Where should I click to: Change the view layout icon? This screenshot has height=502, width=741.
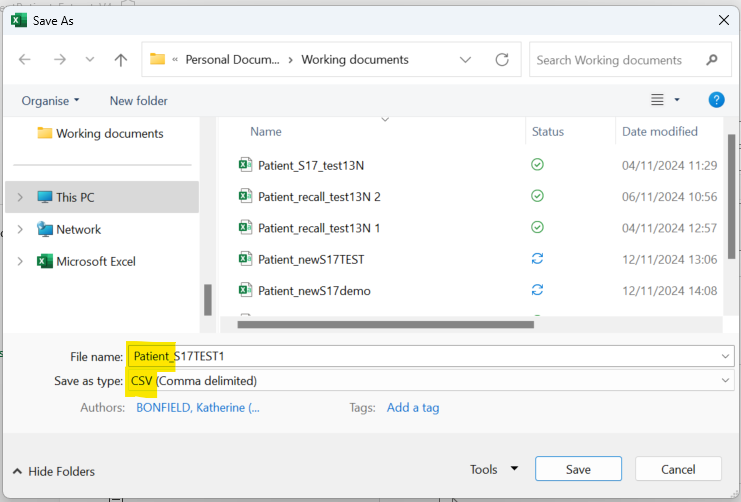click(657, 100)
